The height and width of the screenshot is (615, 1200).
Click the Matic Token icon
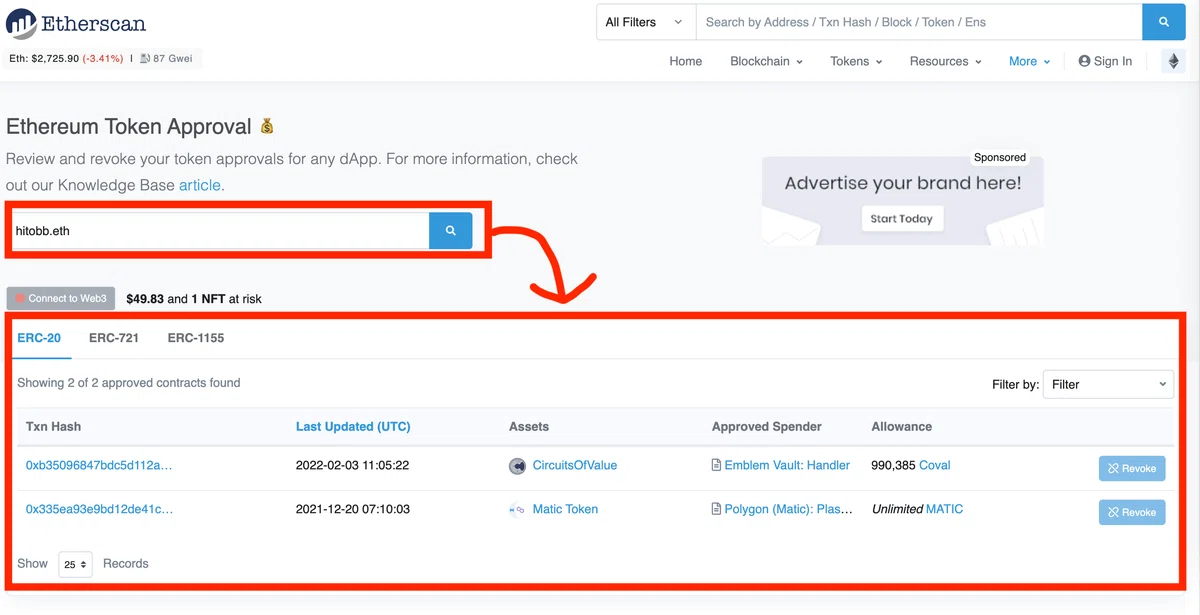tap(517, 510)
